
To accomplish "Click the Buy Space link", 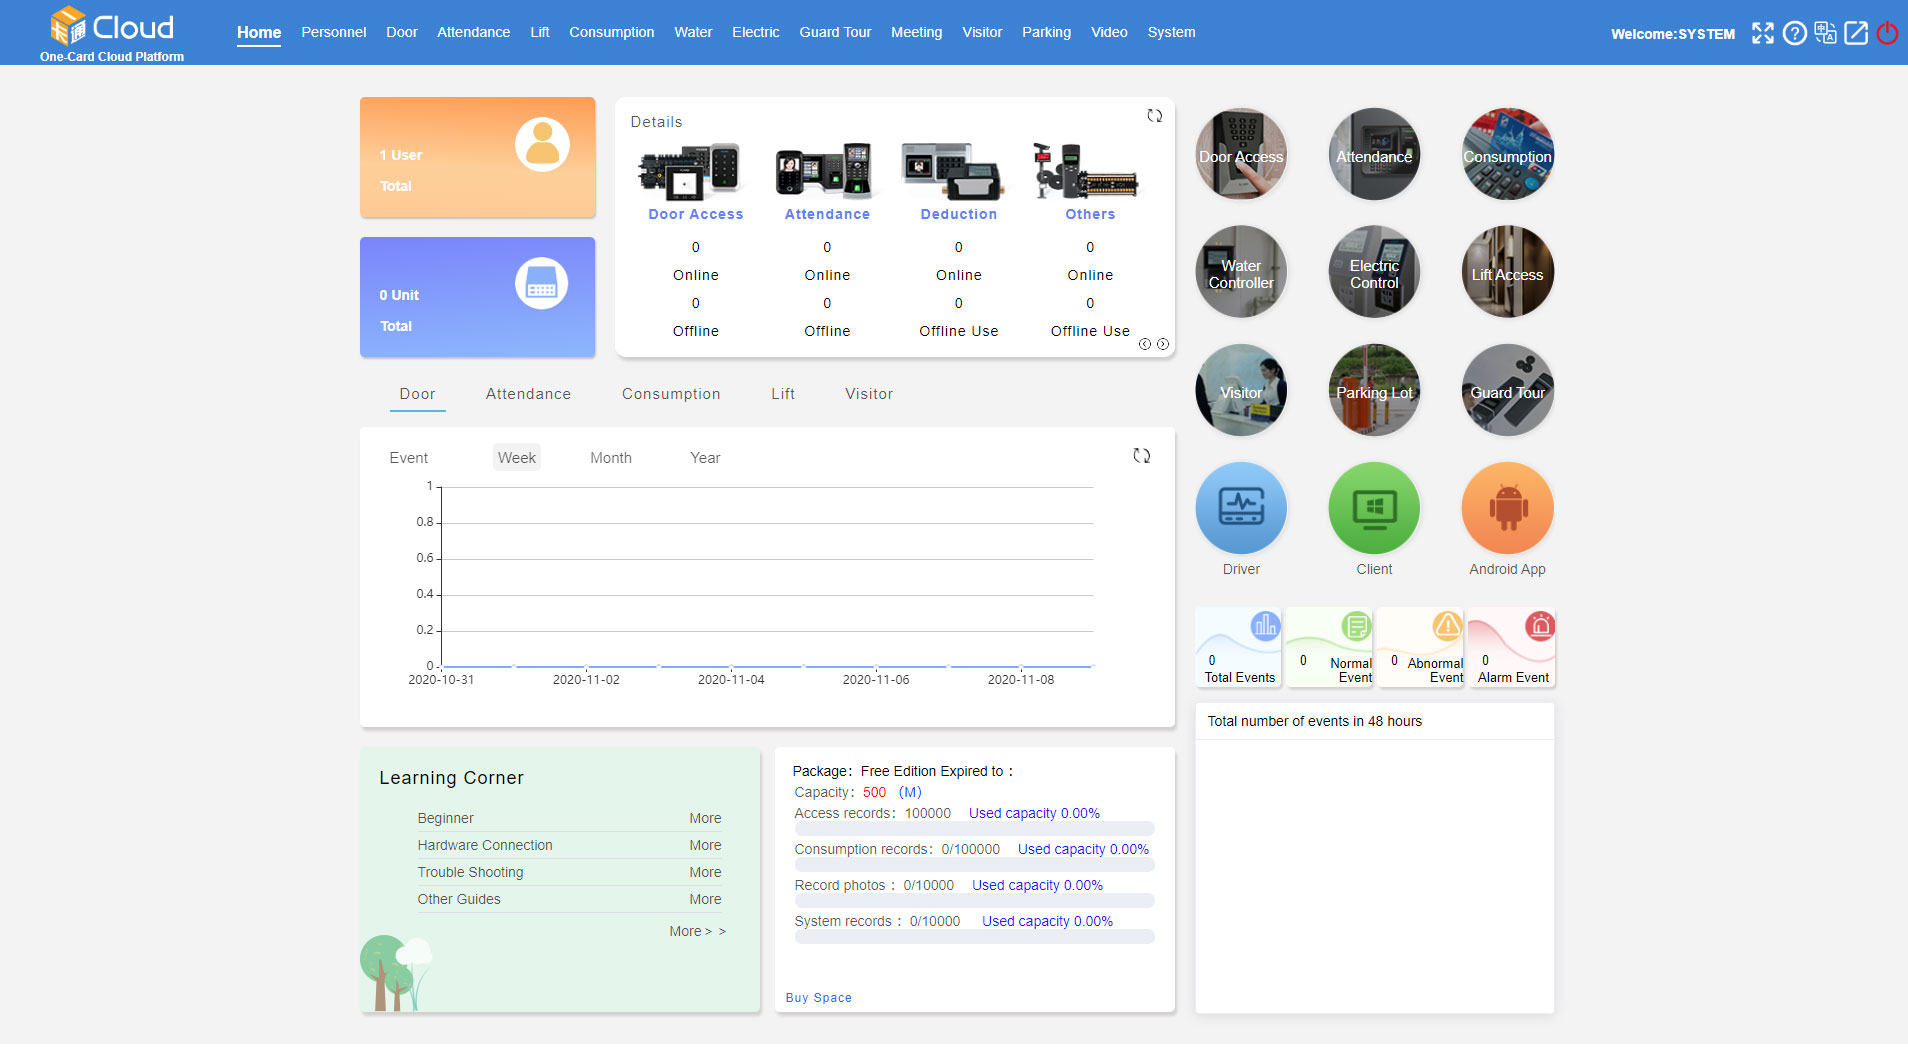I will [818, 998].
